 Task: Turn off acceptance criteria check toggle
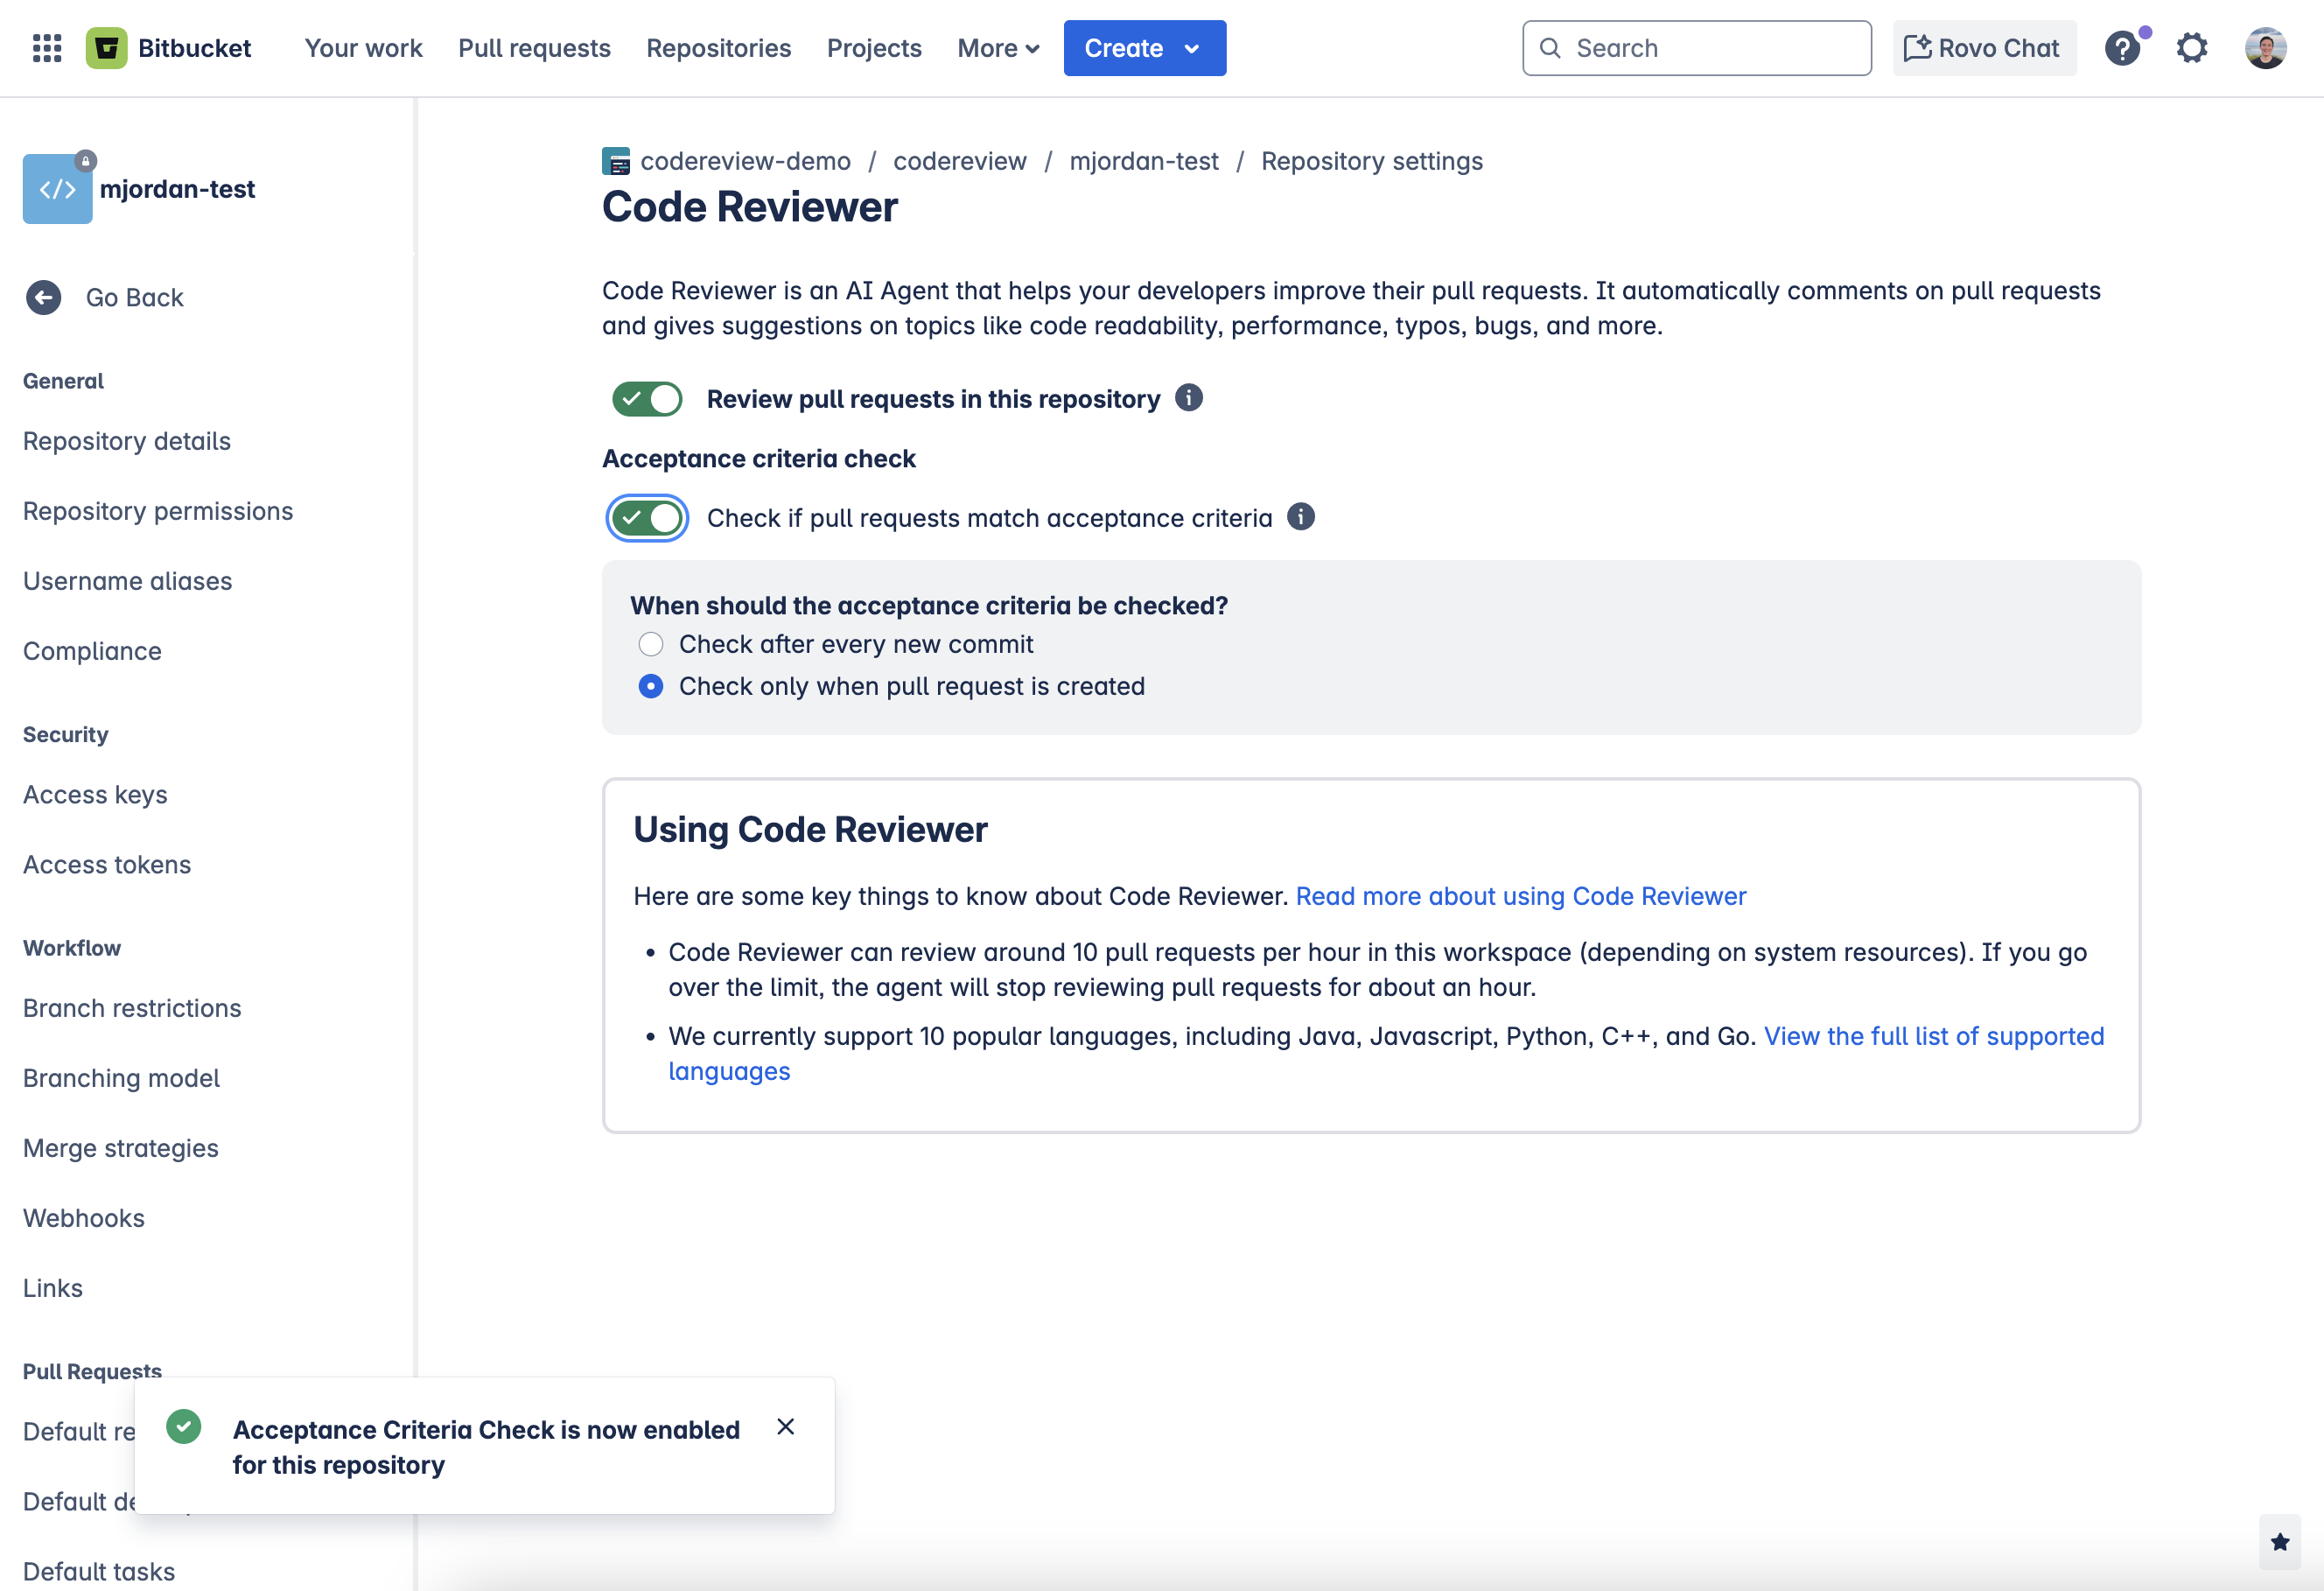[647, 518]
